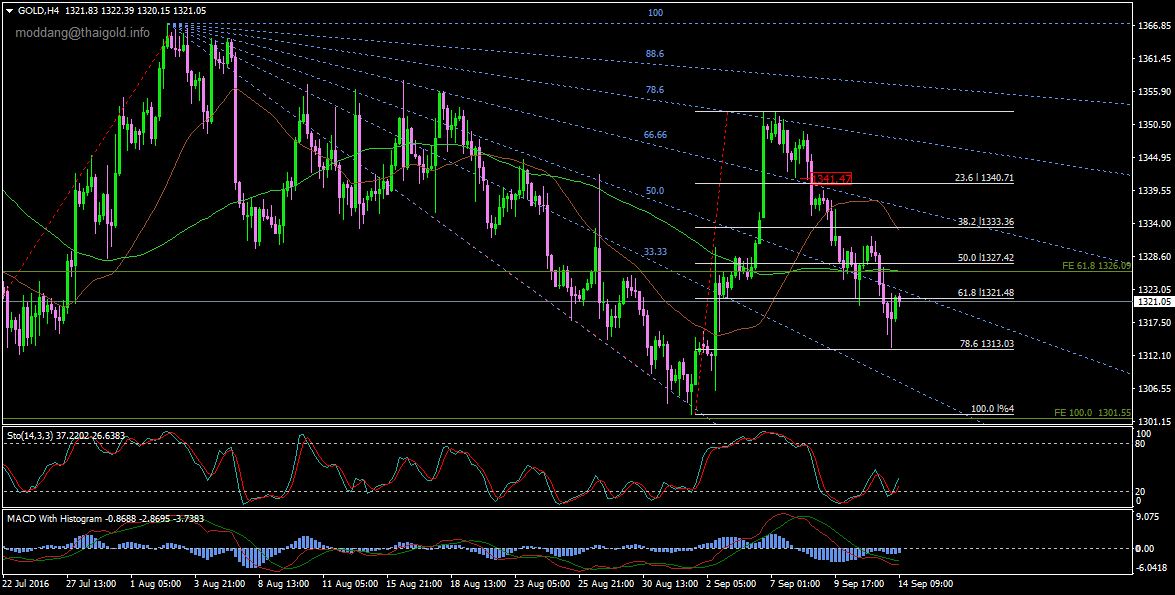Select the 66.66 fan level label
Viewport: 1175px width, 595px height.
(x=655, y=135)
